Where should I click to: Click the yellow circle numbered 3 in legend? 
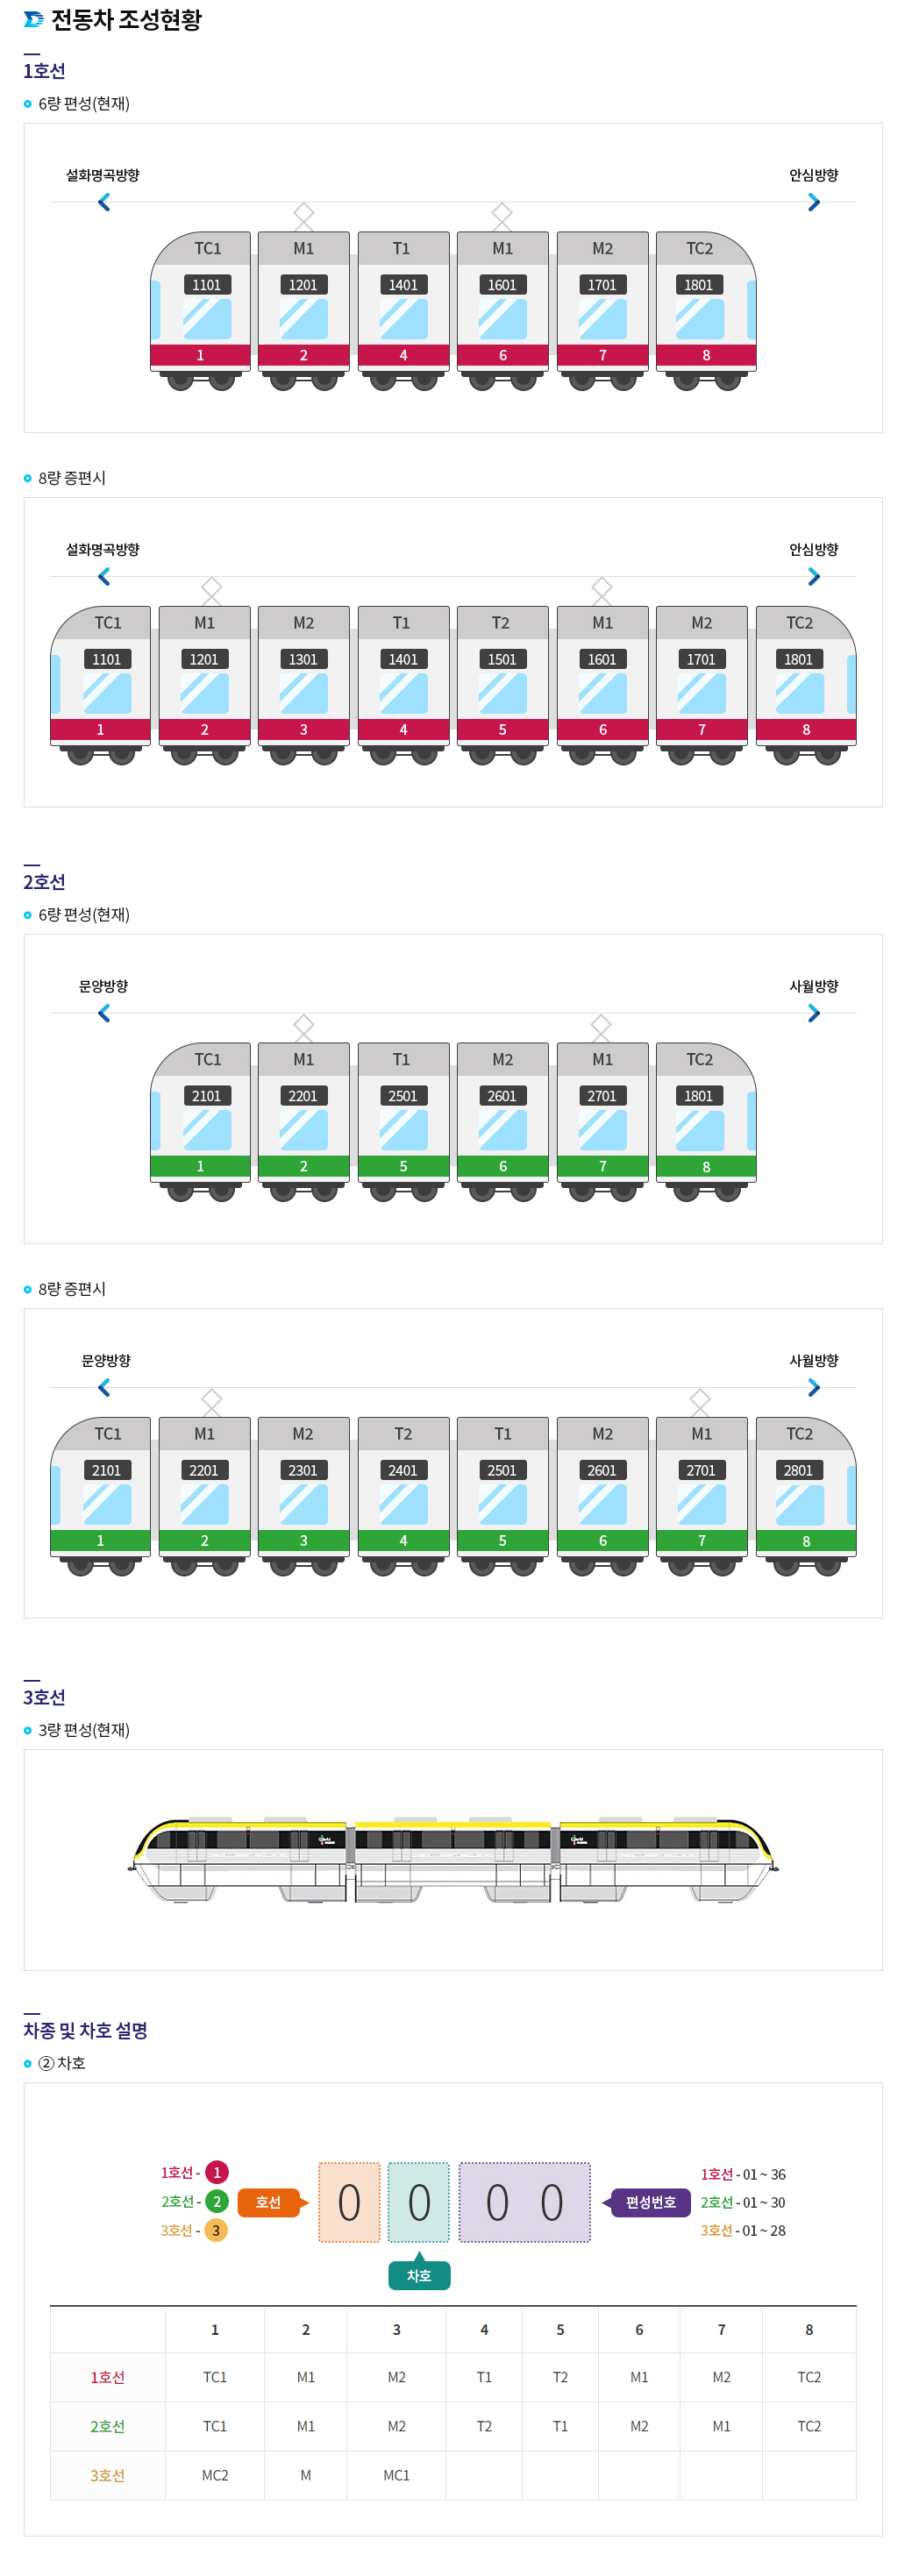pos(215,2230)
